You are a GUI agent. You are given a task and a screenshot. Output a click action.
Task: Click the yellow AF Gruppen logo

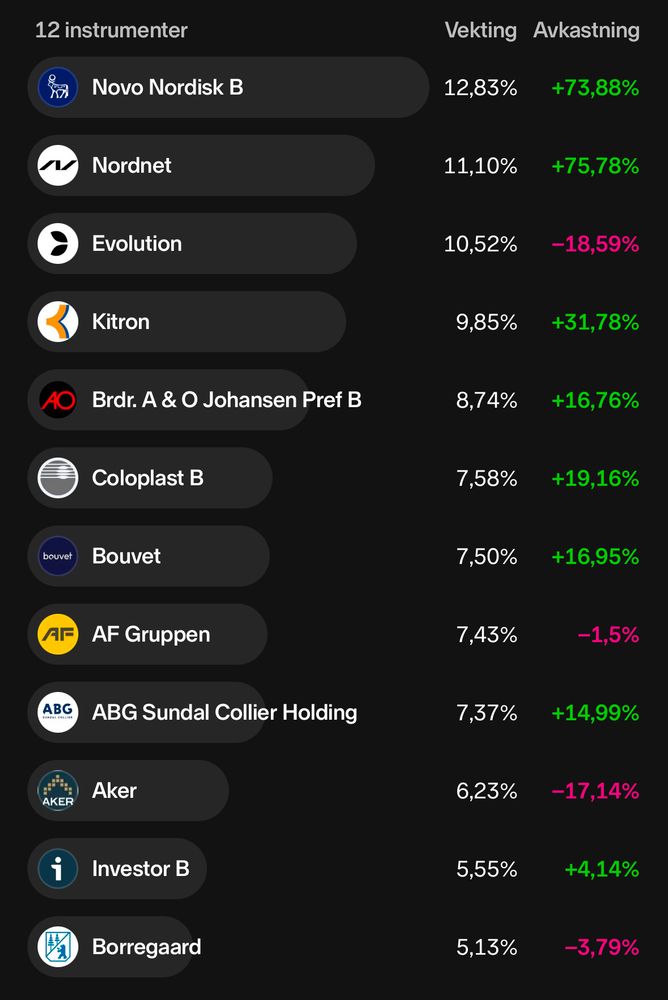(x=57, y=634)
